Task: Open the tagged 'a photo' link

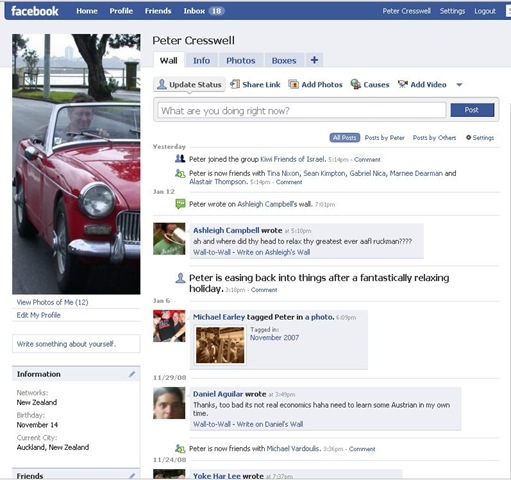Action: (319, 317)
